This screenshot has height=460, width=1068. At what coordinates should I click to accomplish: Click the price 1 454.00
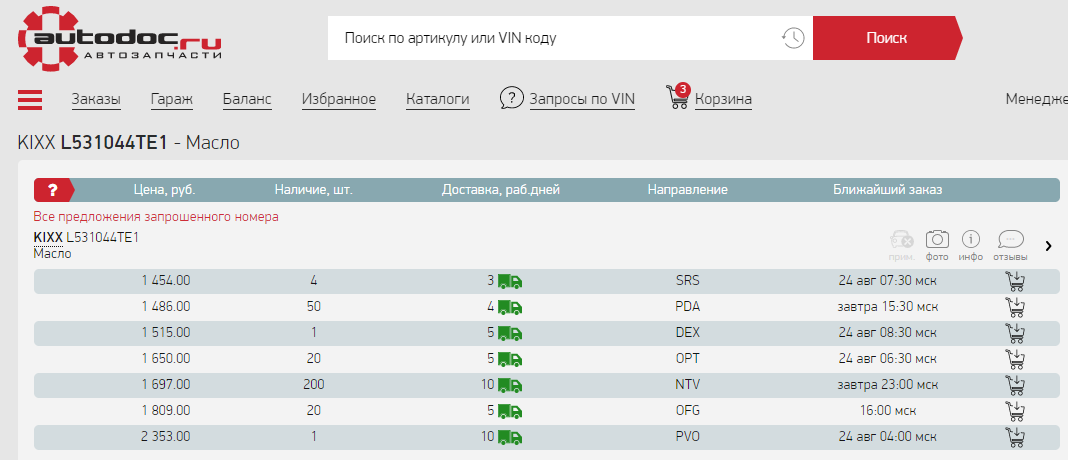(x=166, y=281)
